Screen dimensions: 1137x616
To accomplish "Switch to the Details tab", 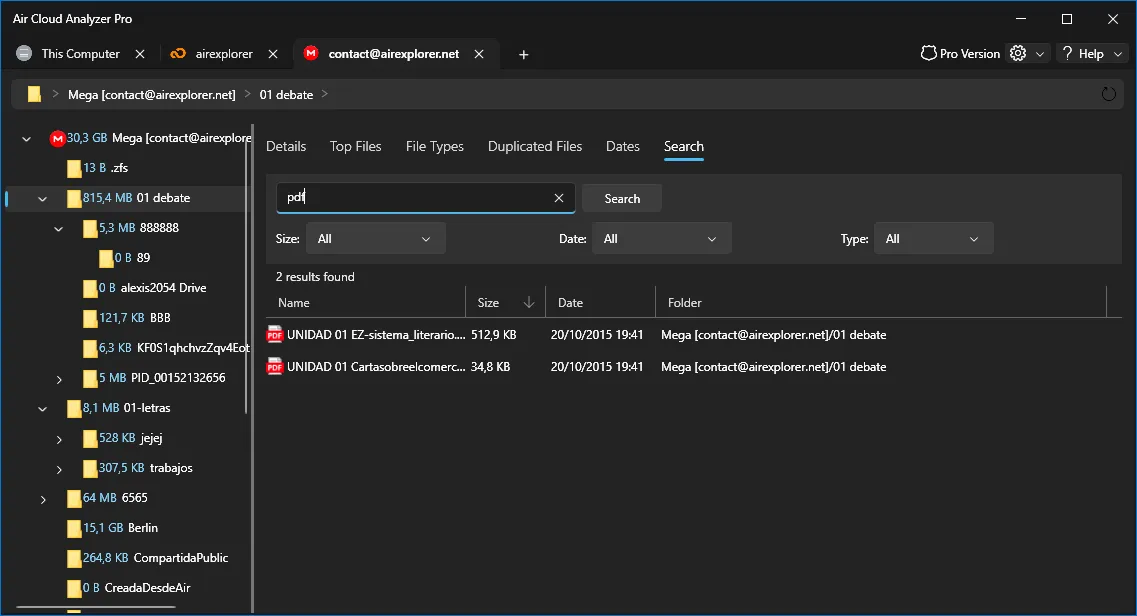I will [286, 146].
